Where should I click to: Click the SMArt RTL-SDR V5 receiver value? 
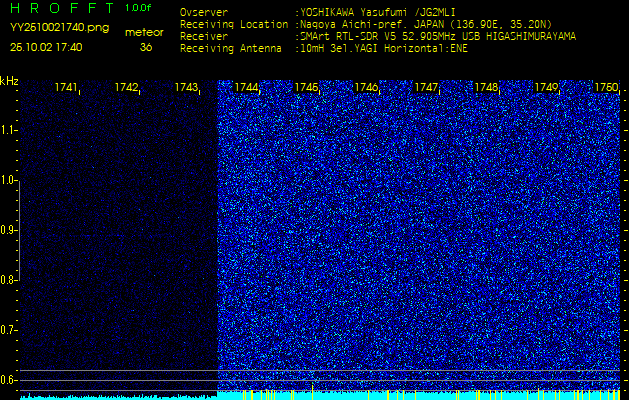point(438,37)
